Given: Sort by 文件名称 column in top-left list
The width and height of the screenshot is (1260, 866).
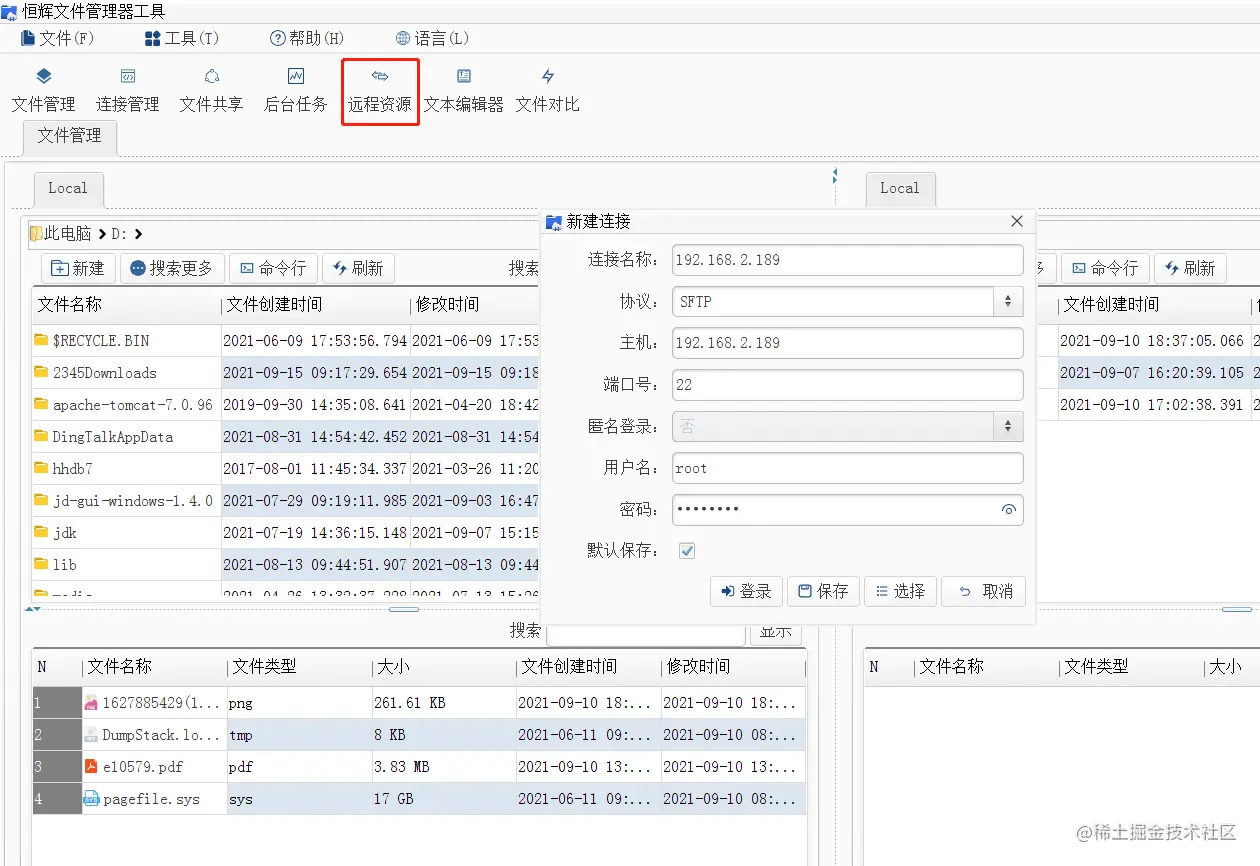Looking at the screenshot, I should click(126, 304).
